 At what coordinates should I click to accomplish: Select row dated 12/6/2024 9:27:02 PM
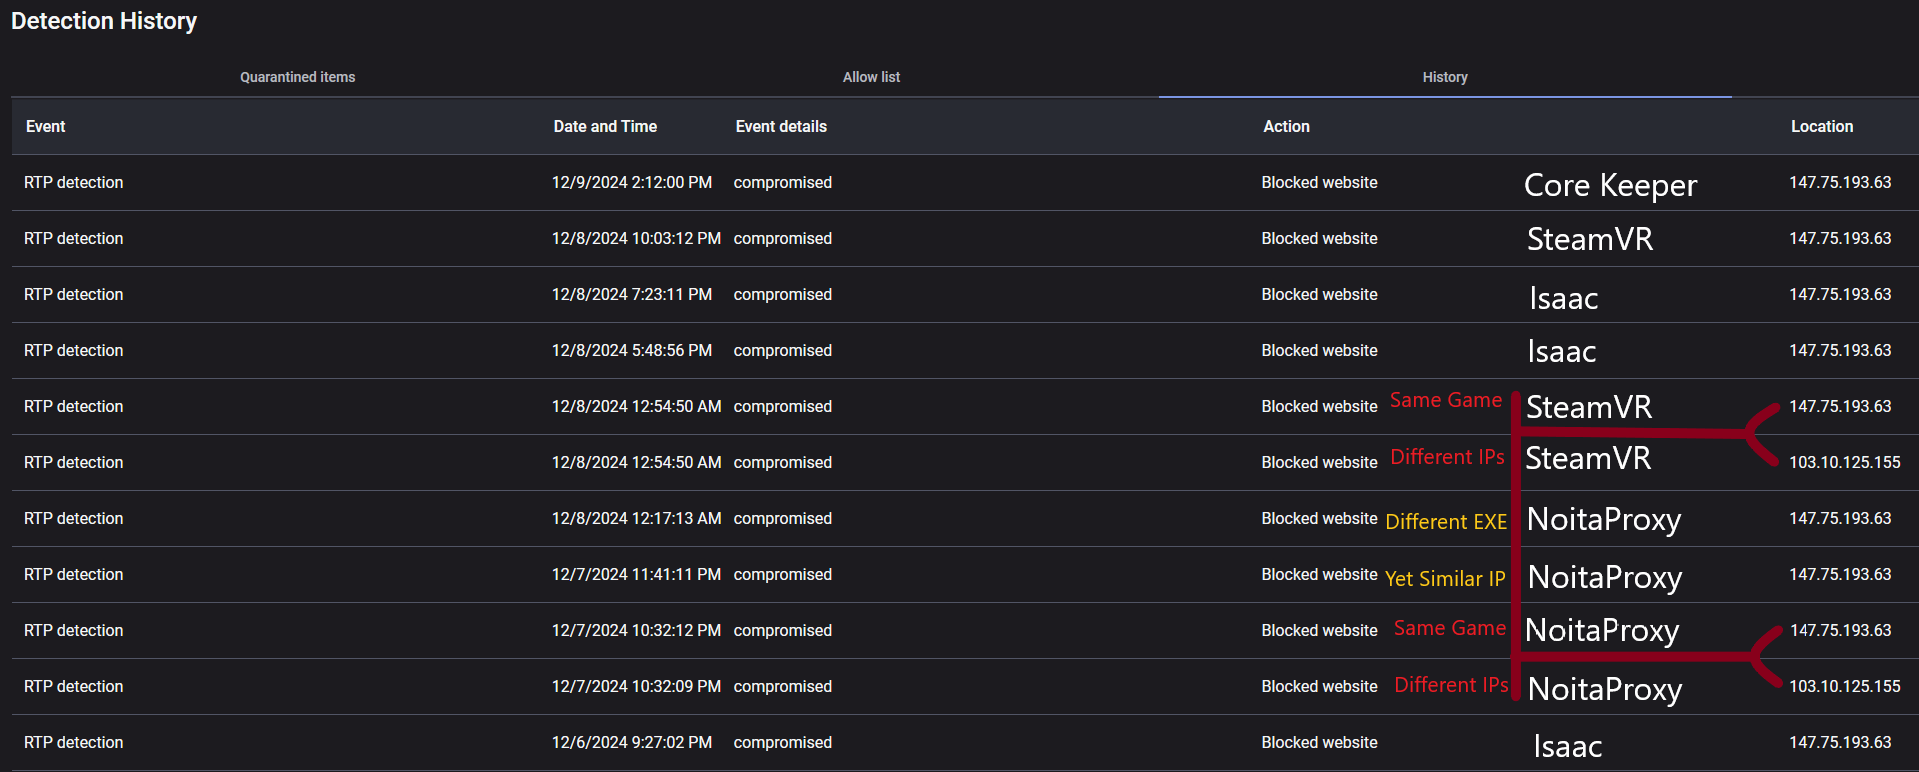[x=965, y=743]
